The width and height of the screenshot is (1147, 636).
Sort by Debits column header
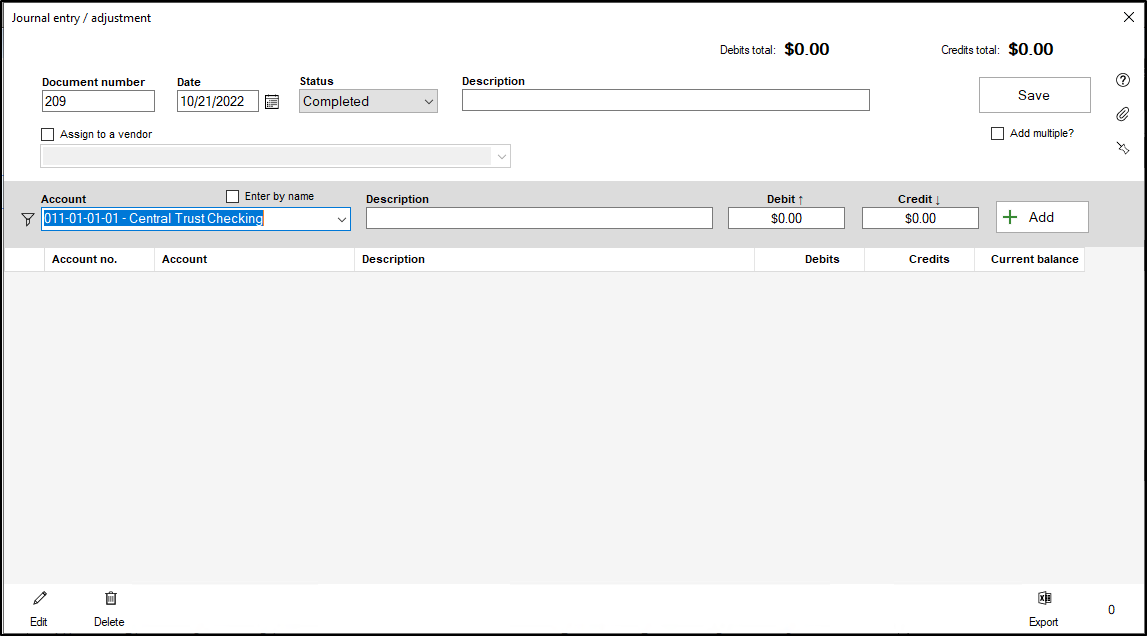click(x=810, y=259)
